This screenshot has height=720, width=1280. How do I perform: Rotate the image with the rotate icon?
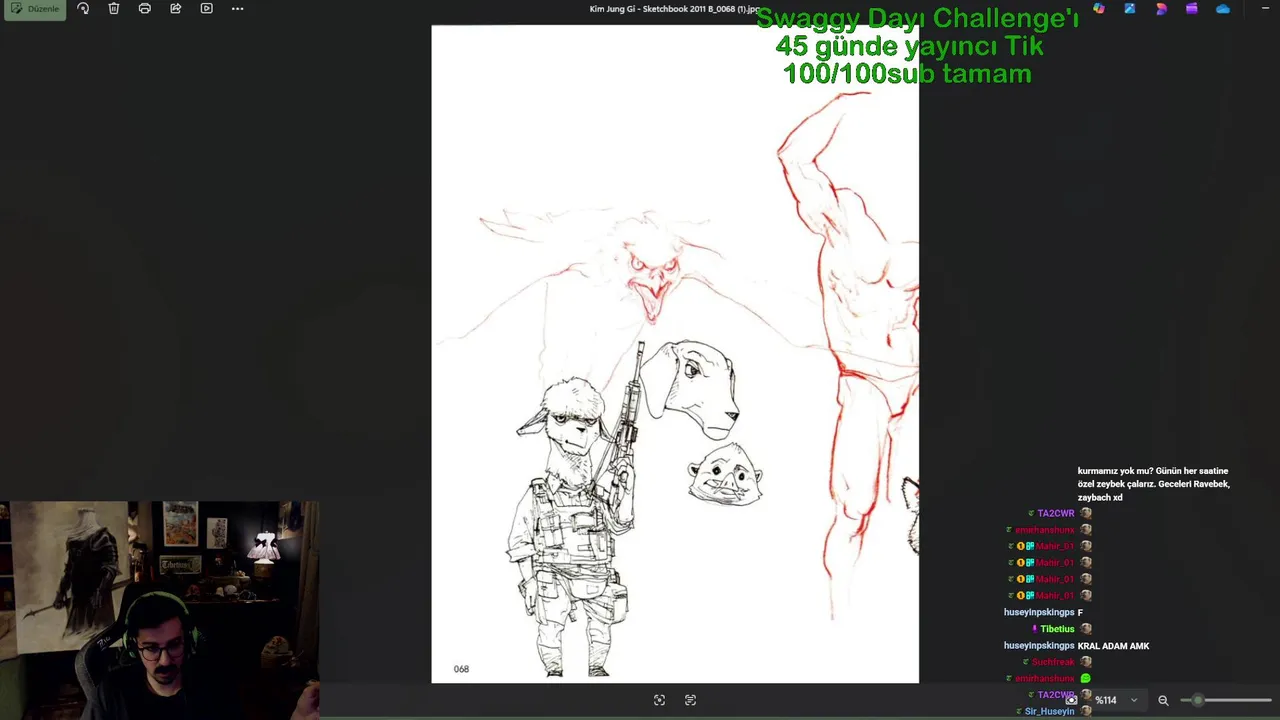click(83, 9)
